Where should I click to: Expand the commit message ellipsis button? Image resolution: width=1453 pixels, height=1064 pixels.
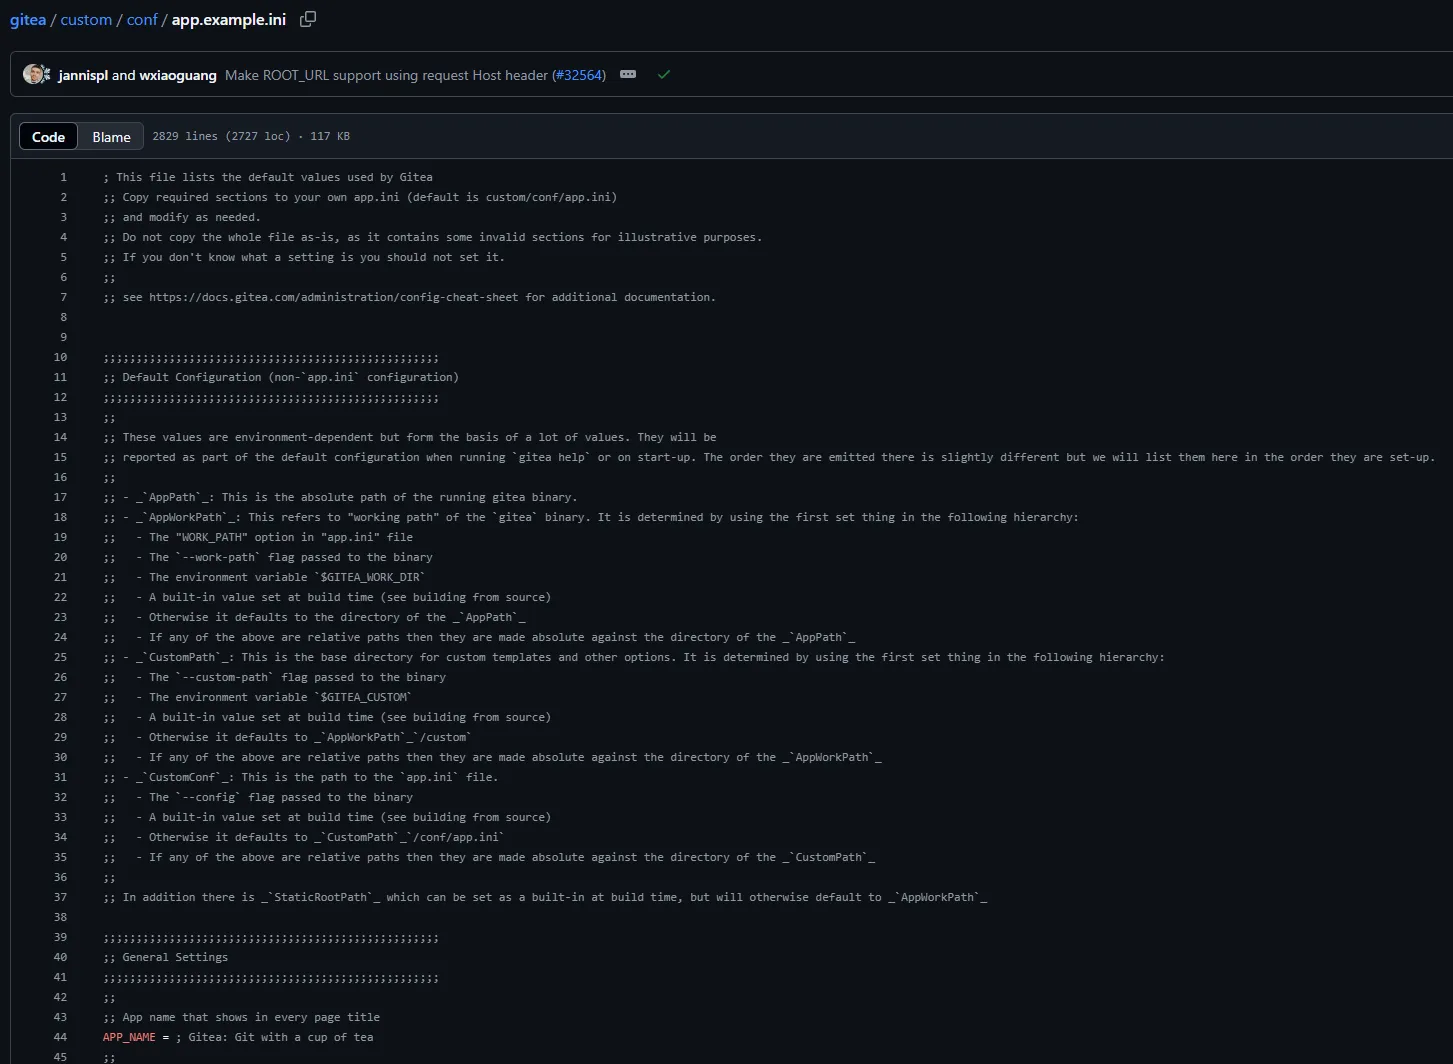pos(628,75)
